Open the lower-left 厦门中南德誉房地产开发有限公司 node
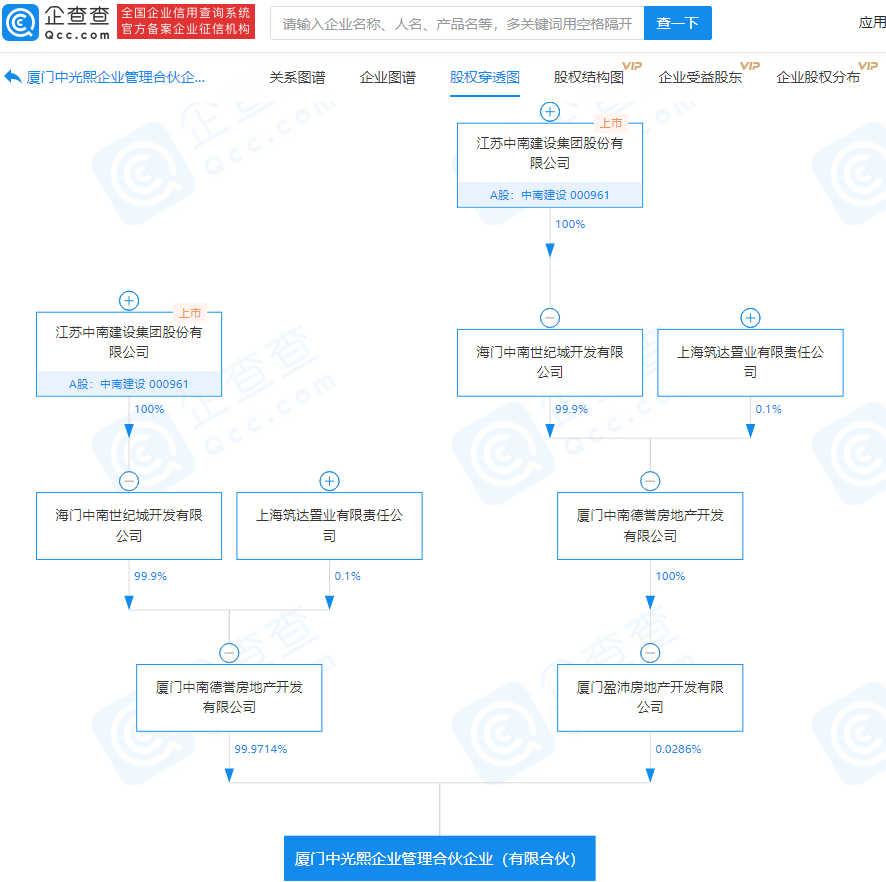Image resolution: width=886 pixels, height=882 pixels. tap(229, 698)
